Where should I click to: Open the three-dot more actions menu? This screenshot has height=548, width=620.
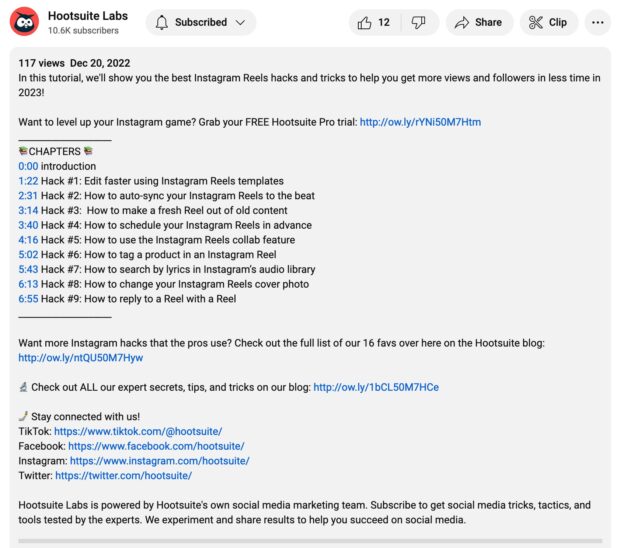[x=597, y=23]
